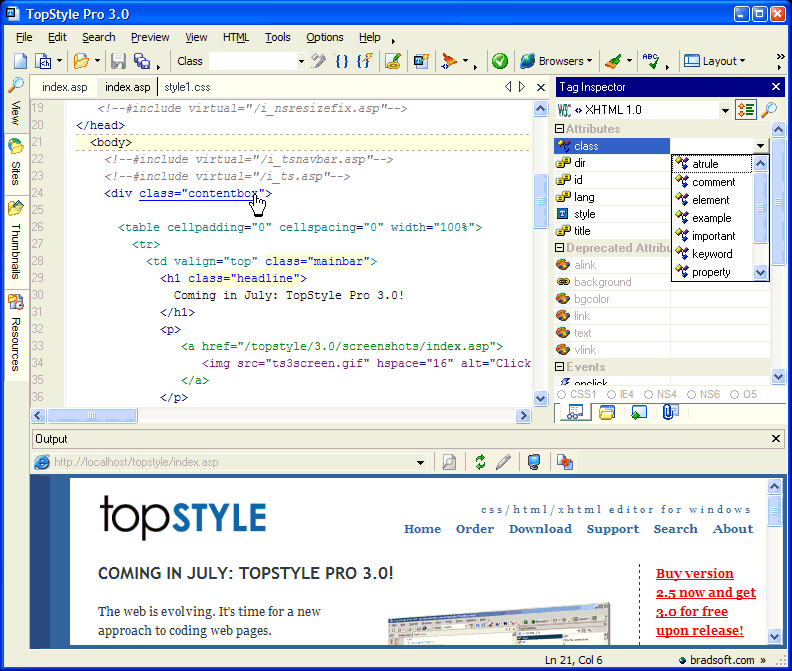Click the curly braces selector icon

[342, 61]
